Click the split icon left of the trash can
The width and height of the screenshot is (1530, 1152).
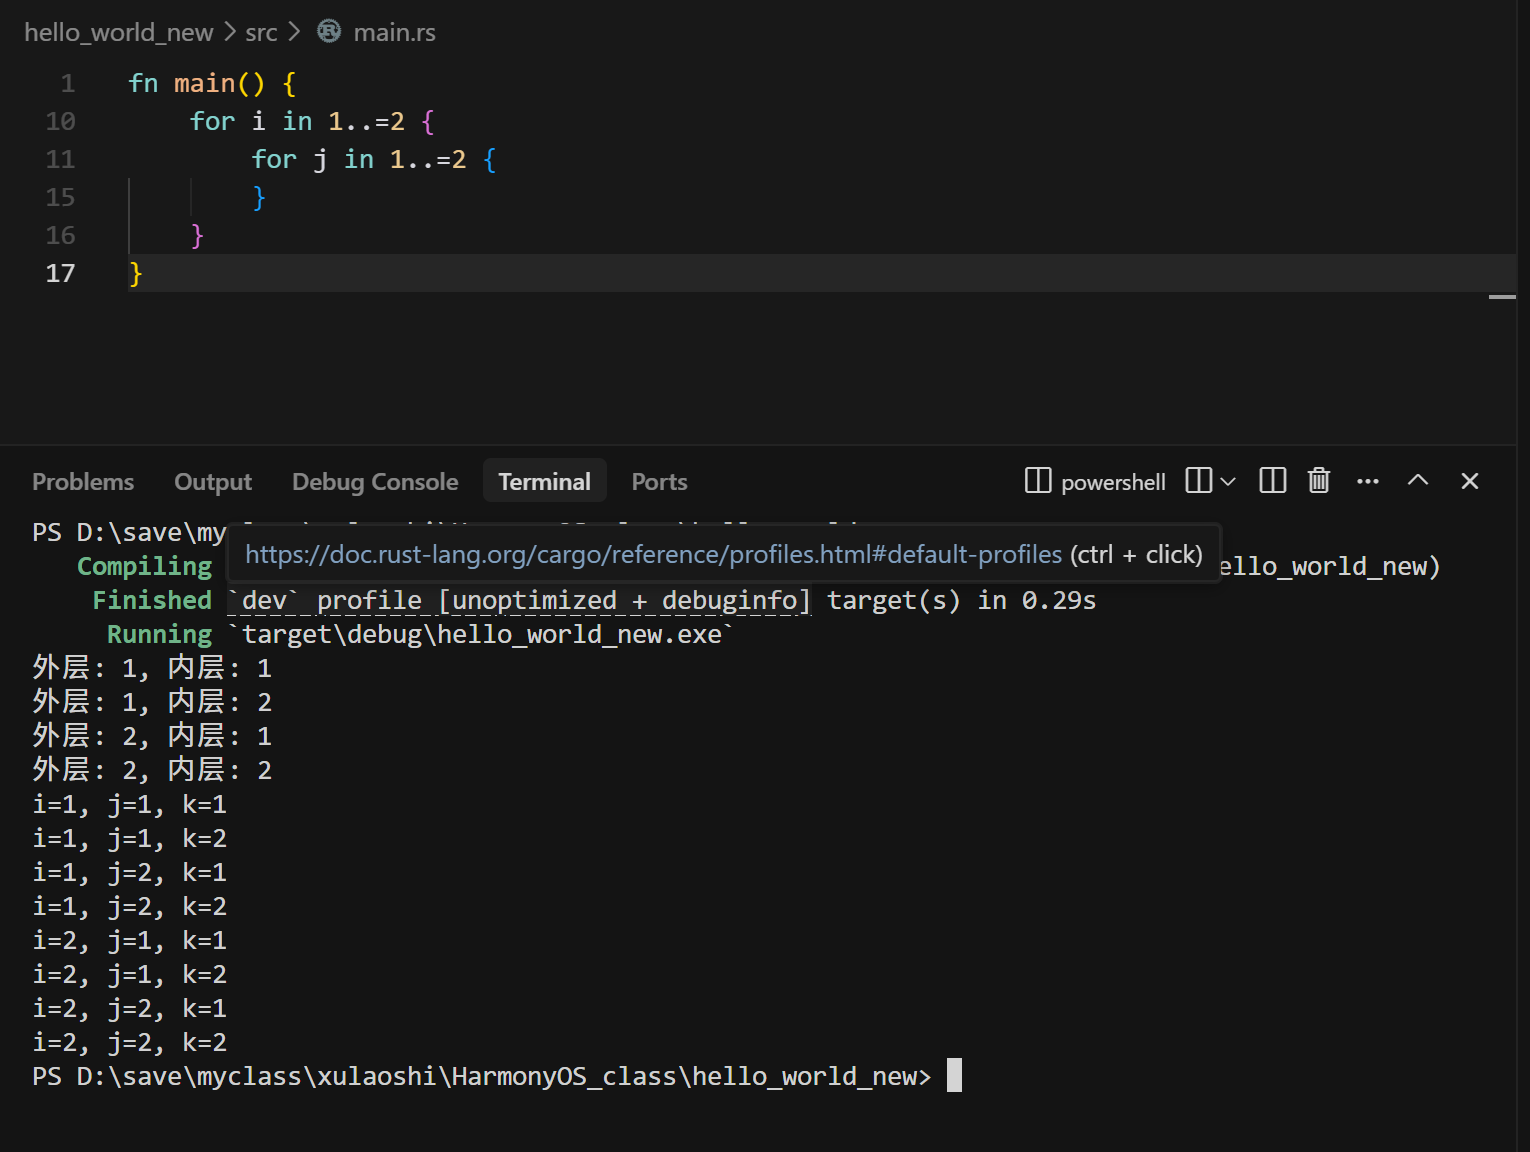point(1272,481)
